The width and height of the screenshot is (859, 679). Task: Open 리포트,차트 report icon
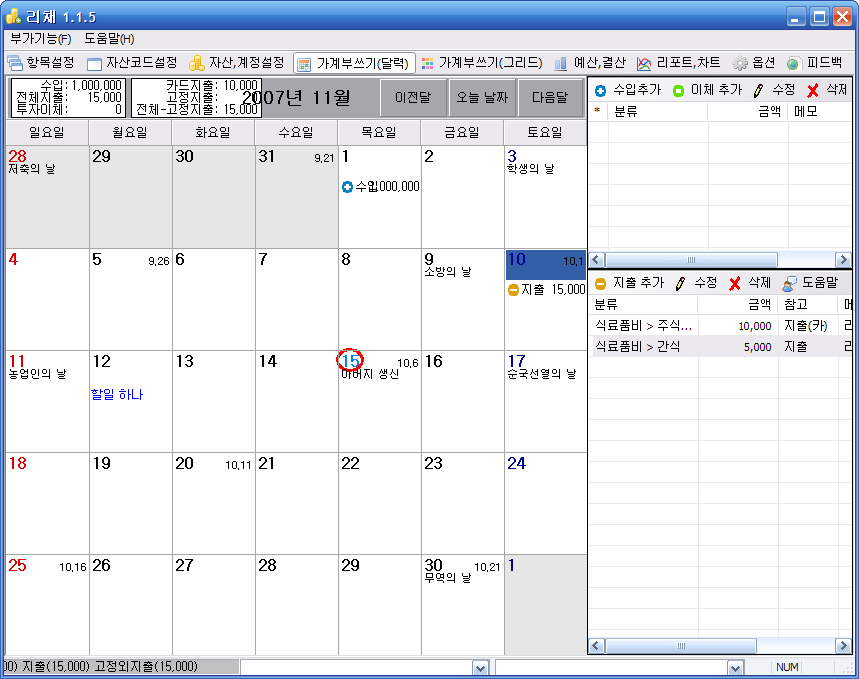pyautogui.click(x=645, y=63)
